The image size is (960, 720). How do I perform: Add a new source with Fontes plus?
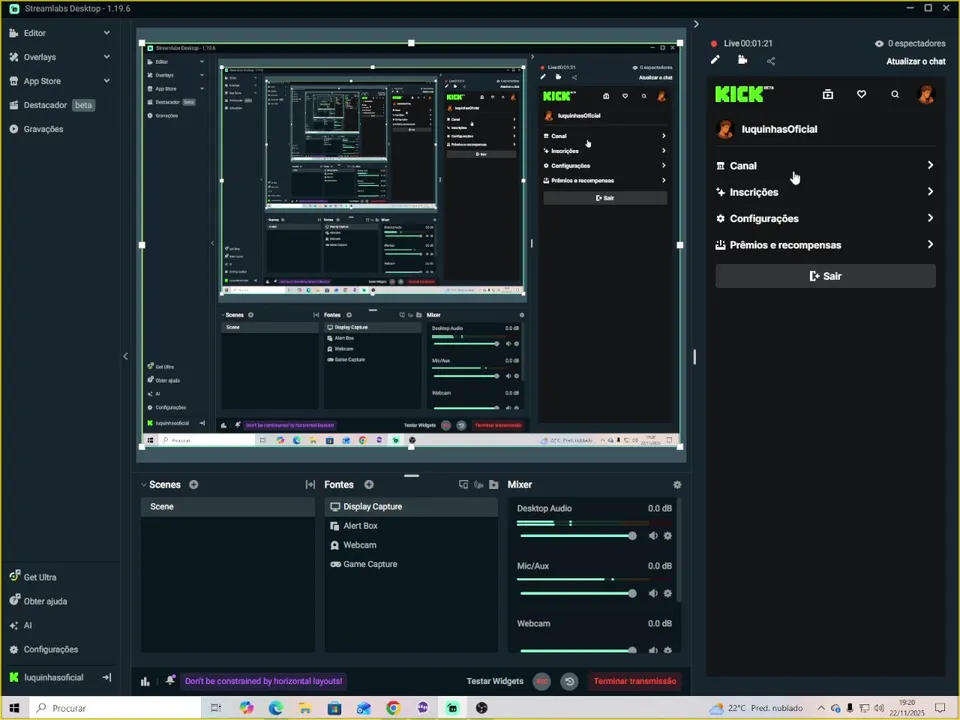point(369,484)
